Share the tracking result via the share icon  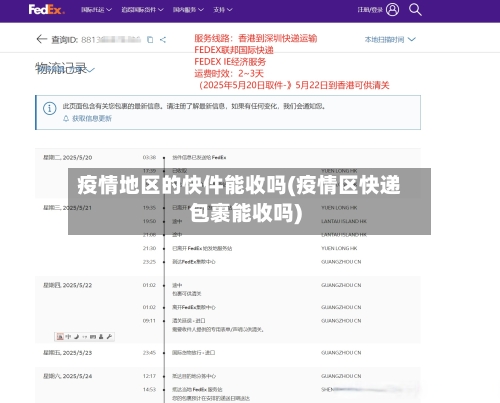pyautogui.click(x=163, y=40)
